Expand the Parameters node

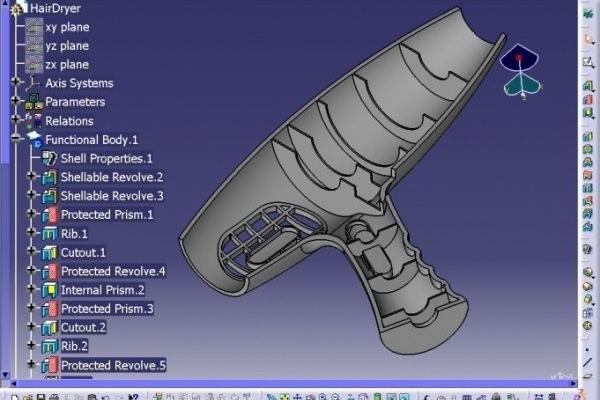click(16, 100)
